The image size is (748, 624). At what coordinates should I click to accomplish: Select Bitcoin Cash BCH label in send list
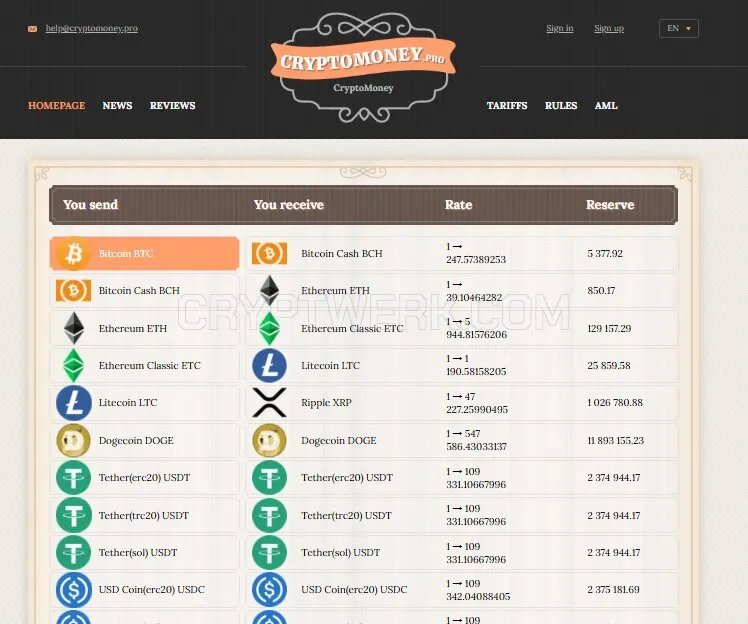139,291
